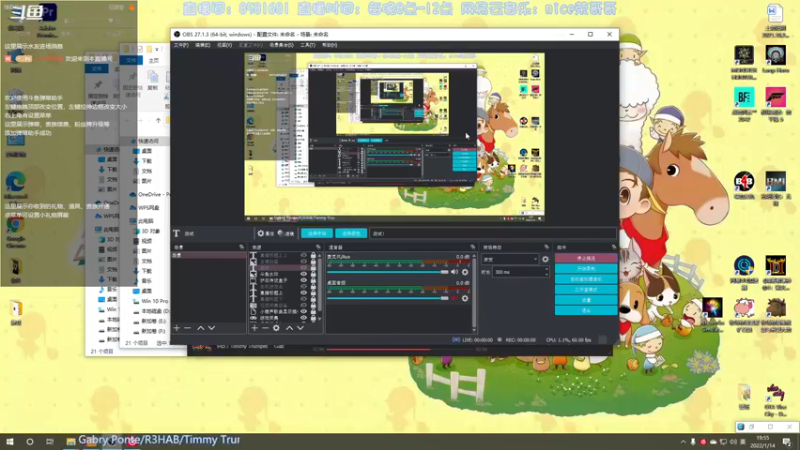This screenshot has width=800, height=450.
Task: Undock the Controls panel via header icon
Action: coord(614,247)
